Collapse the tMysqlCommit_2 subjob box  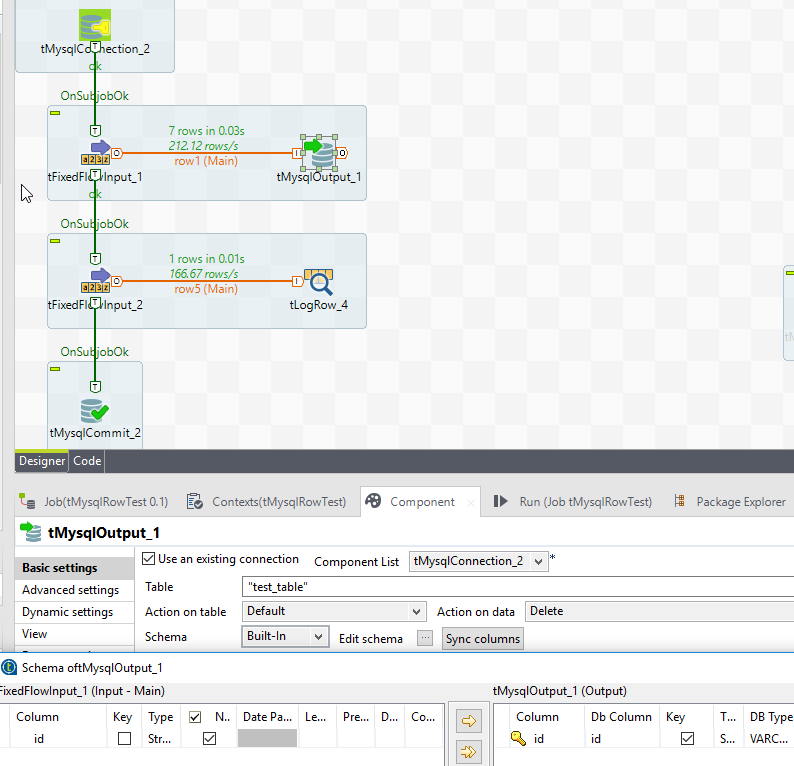tap(55, 369)
